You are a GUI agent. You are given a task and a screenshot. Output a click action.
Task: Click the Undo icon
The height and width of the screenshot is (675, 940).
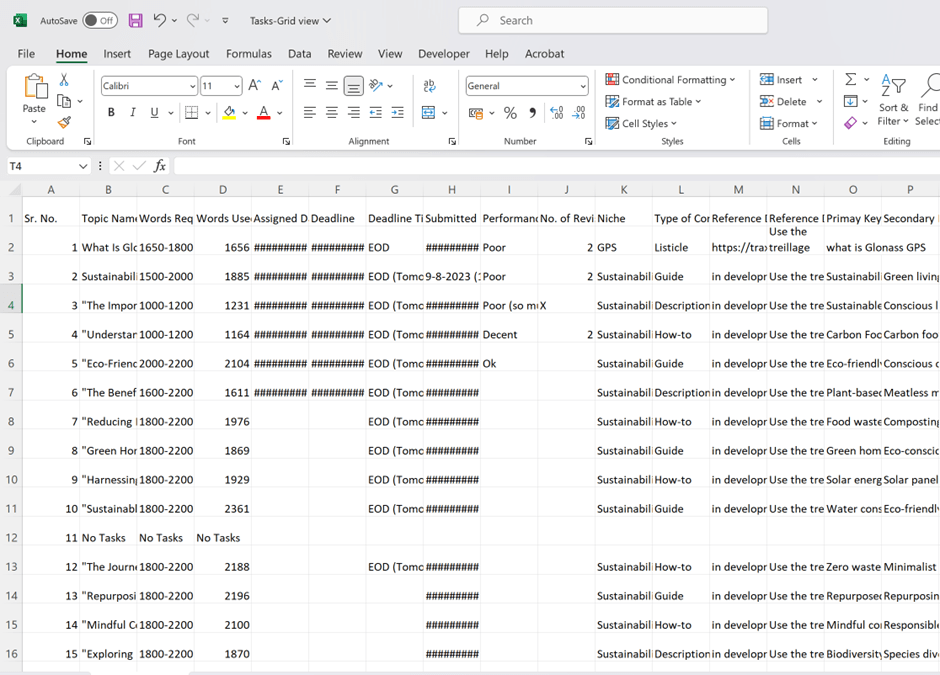159,20
